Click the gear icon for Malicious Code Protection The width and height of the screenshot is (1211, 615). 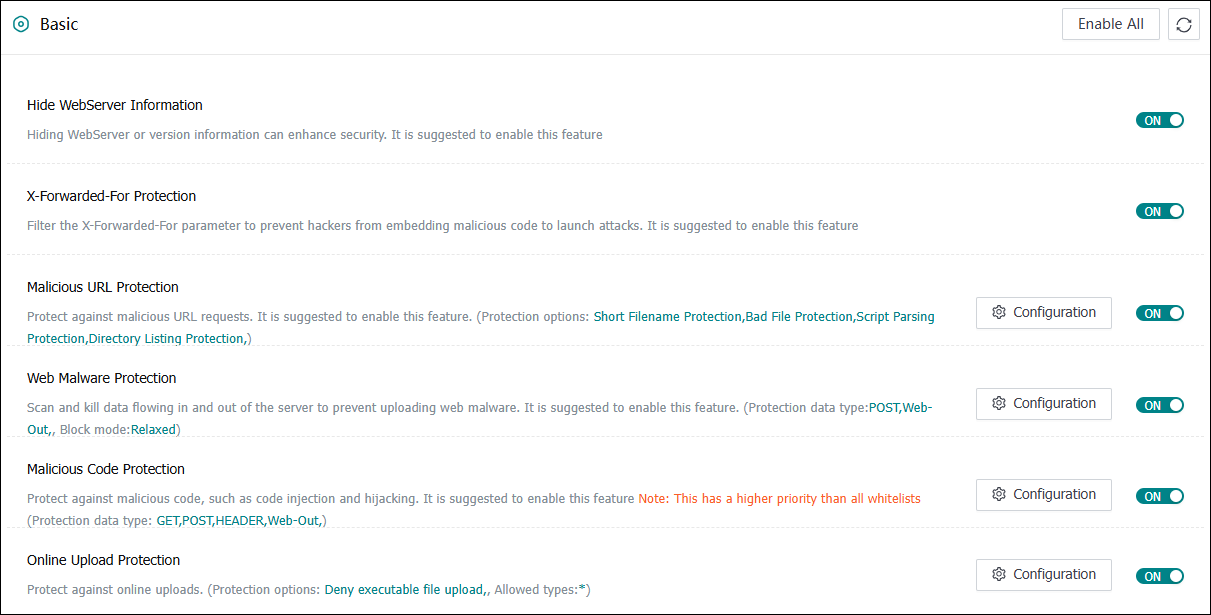(x=998, y=494)
